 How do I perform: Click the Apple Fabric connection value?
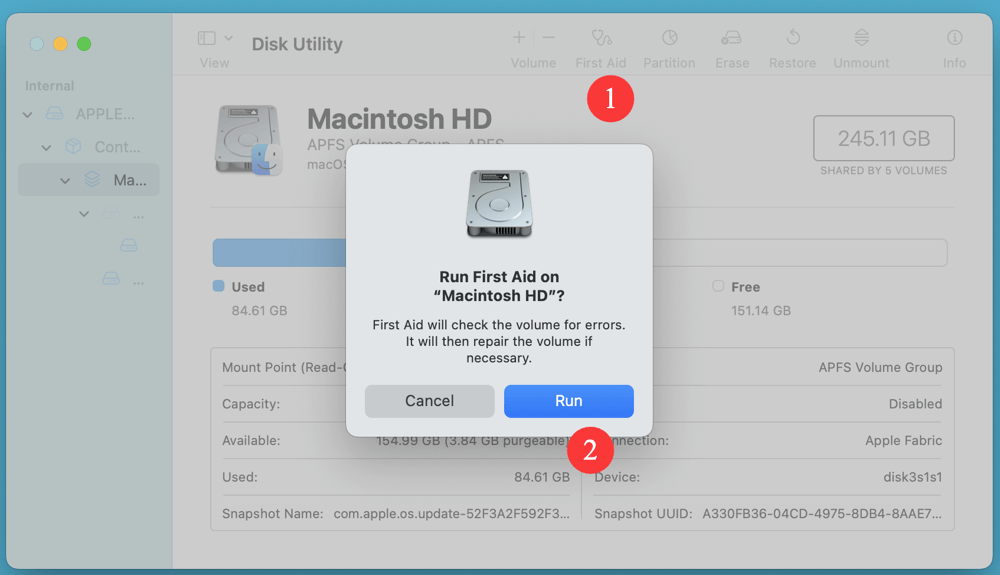[903, 440]
